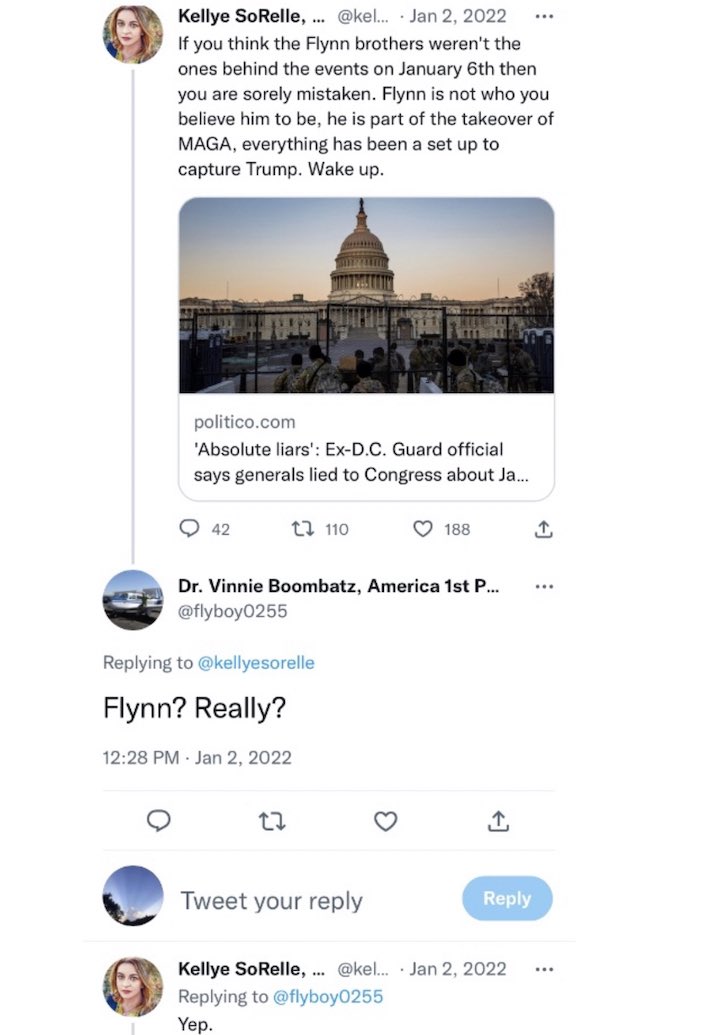Open the @kellyesorelle mention link
This screenshot has width=727, height=1035.
255,662
